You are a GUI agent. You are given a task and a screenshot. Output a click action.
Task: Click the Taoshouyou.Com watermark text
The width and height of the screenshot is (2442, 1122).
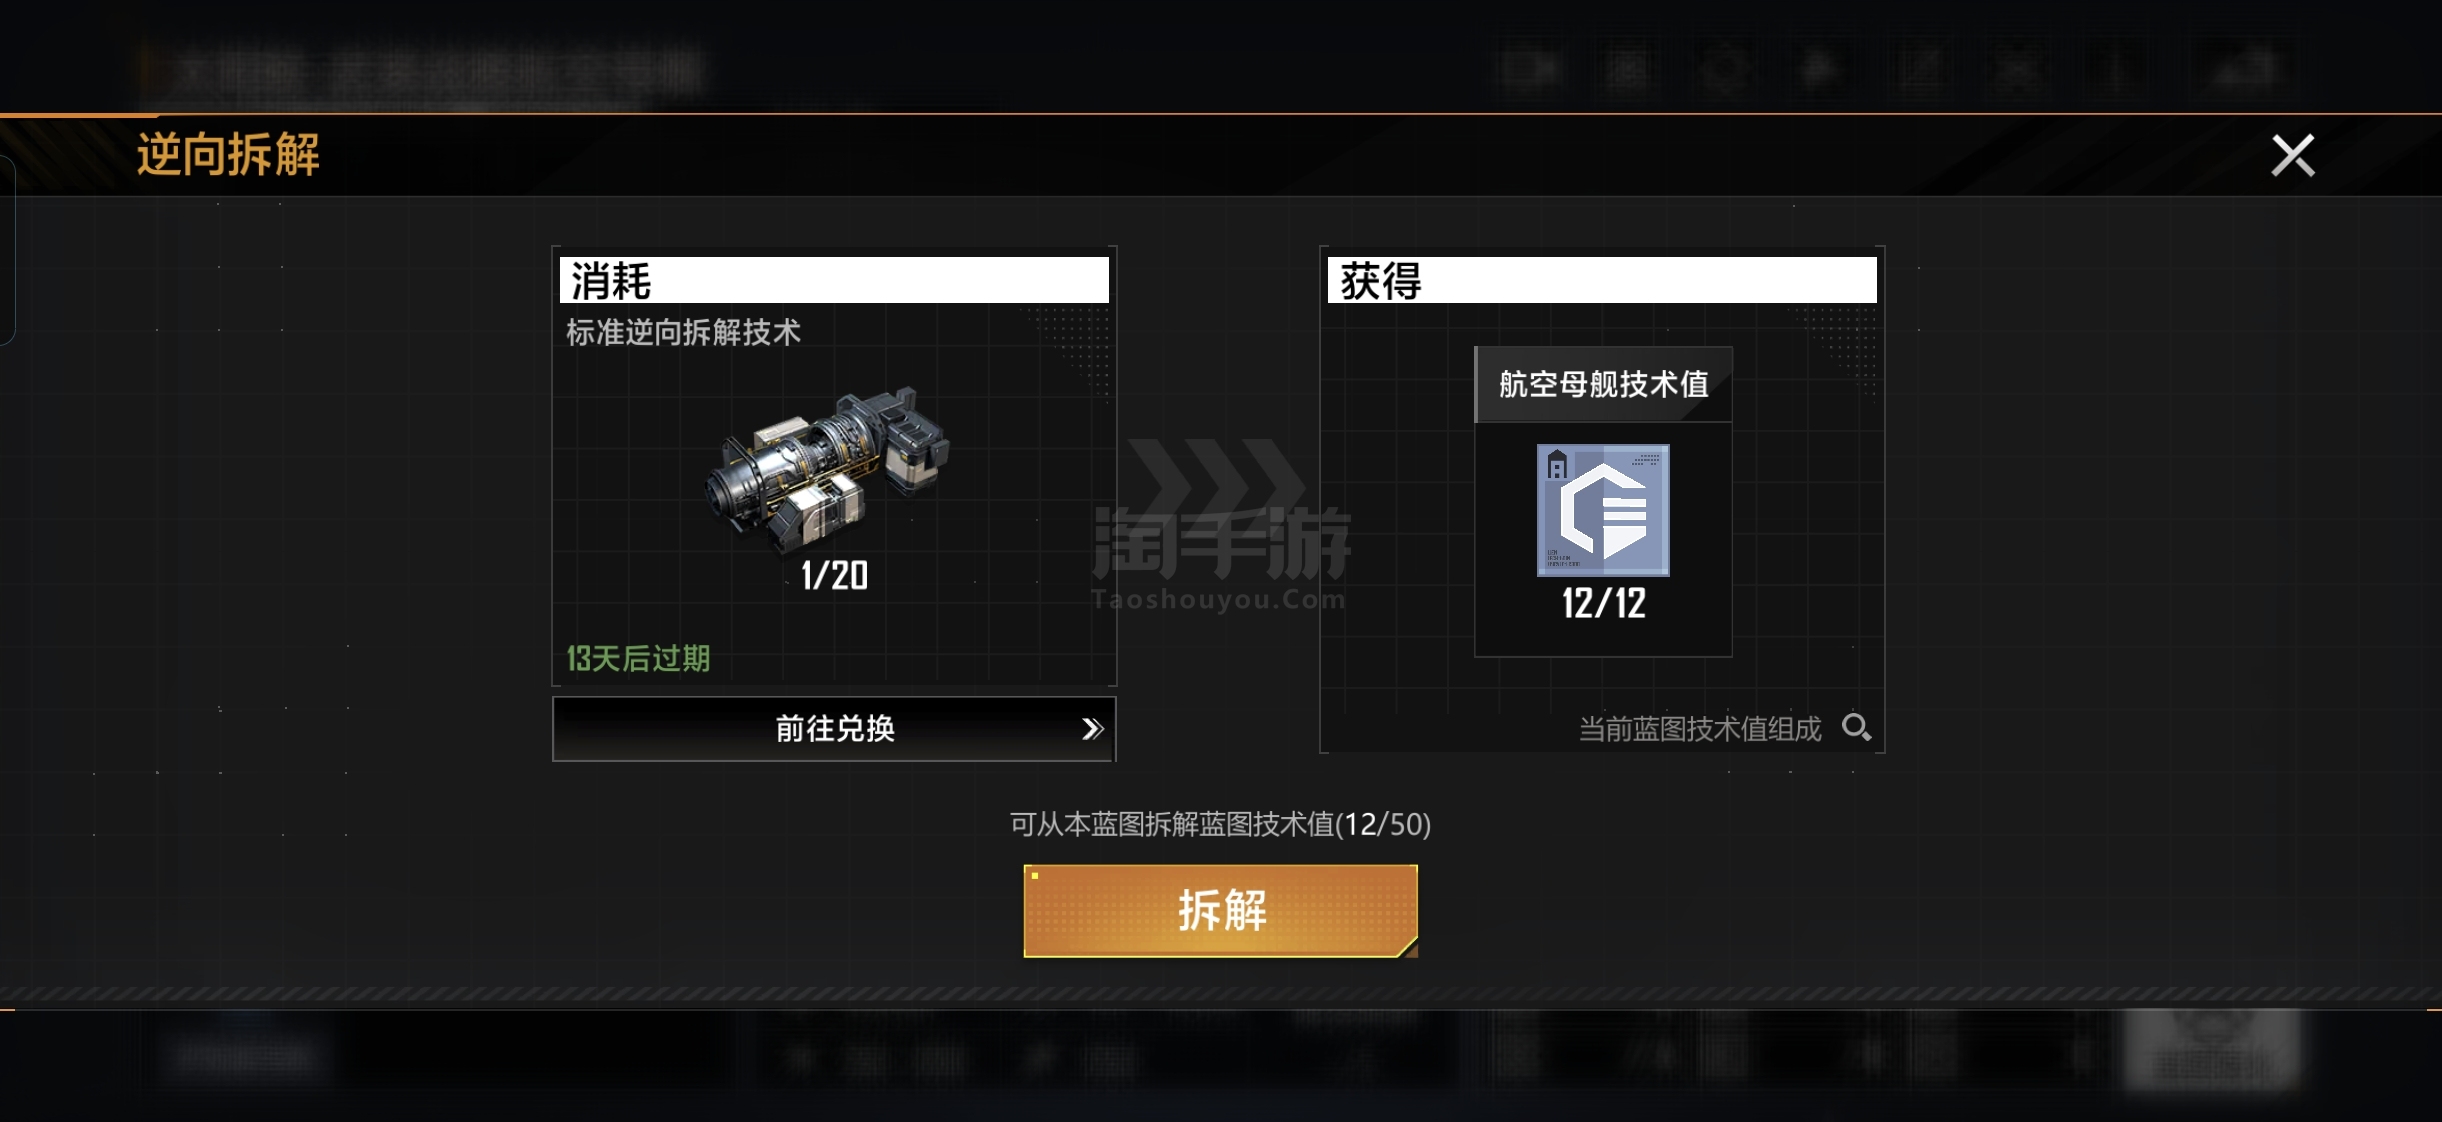[1219, 600]
